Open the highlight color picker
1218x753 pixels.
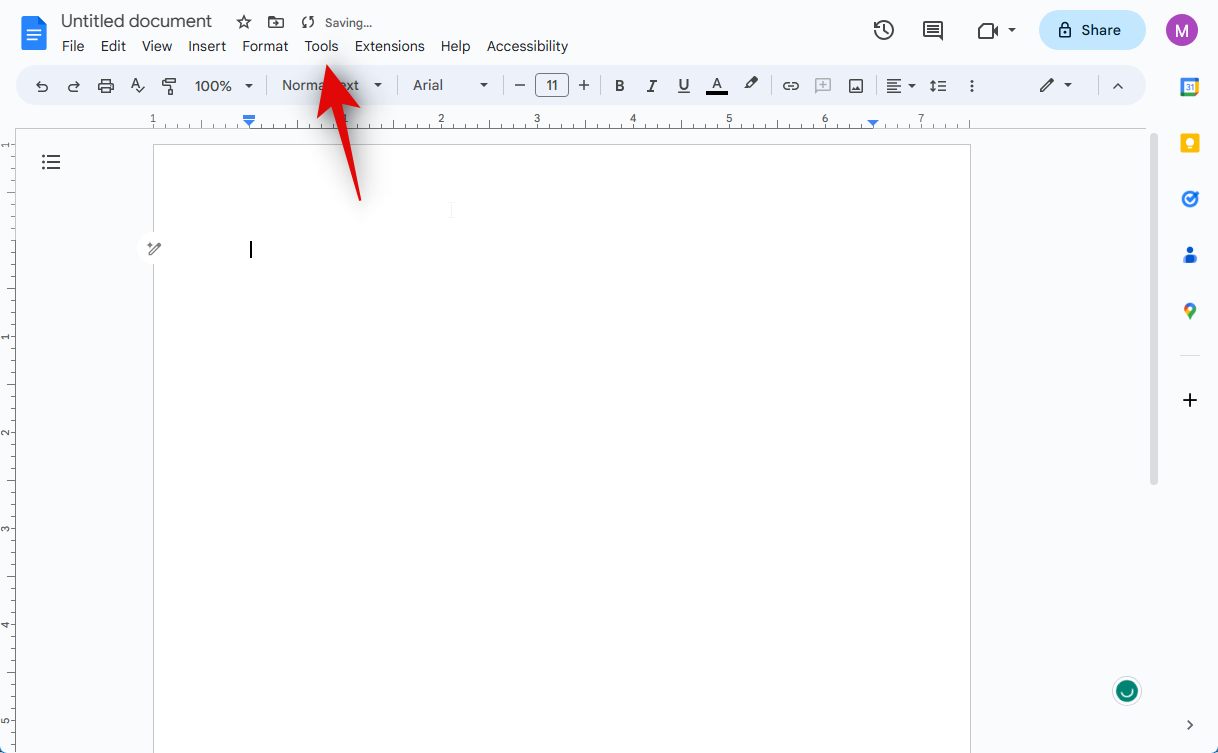(x=751, y=86)
